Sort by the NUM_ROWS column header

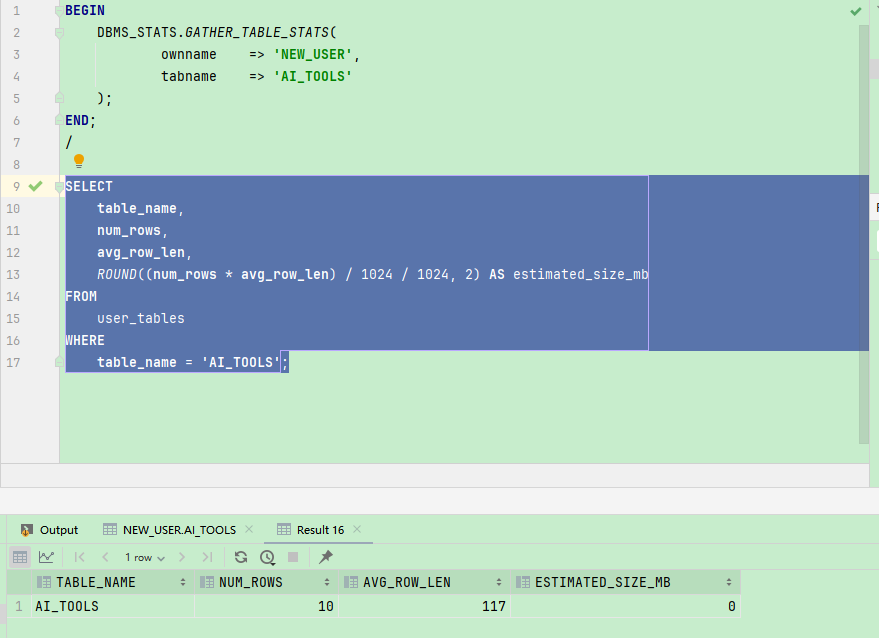[x=251, y=582]
